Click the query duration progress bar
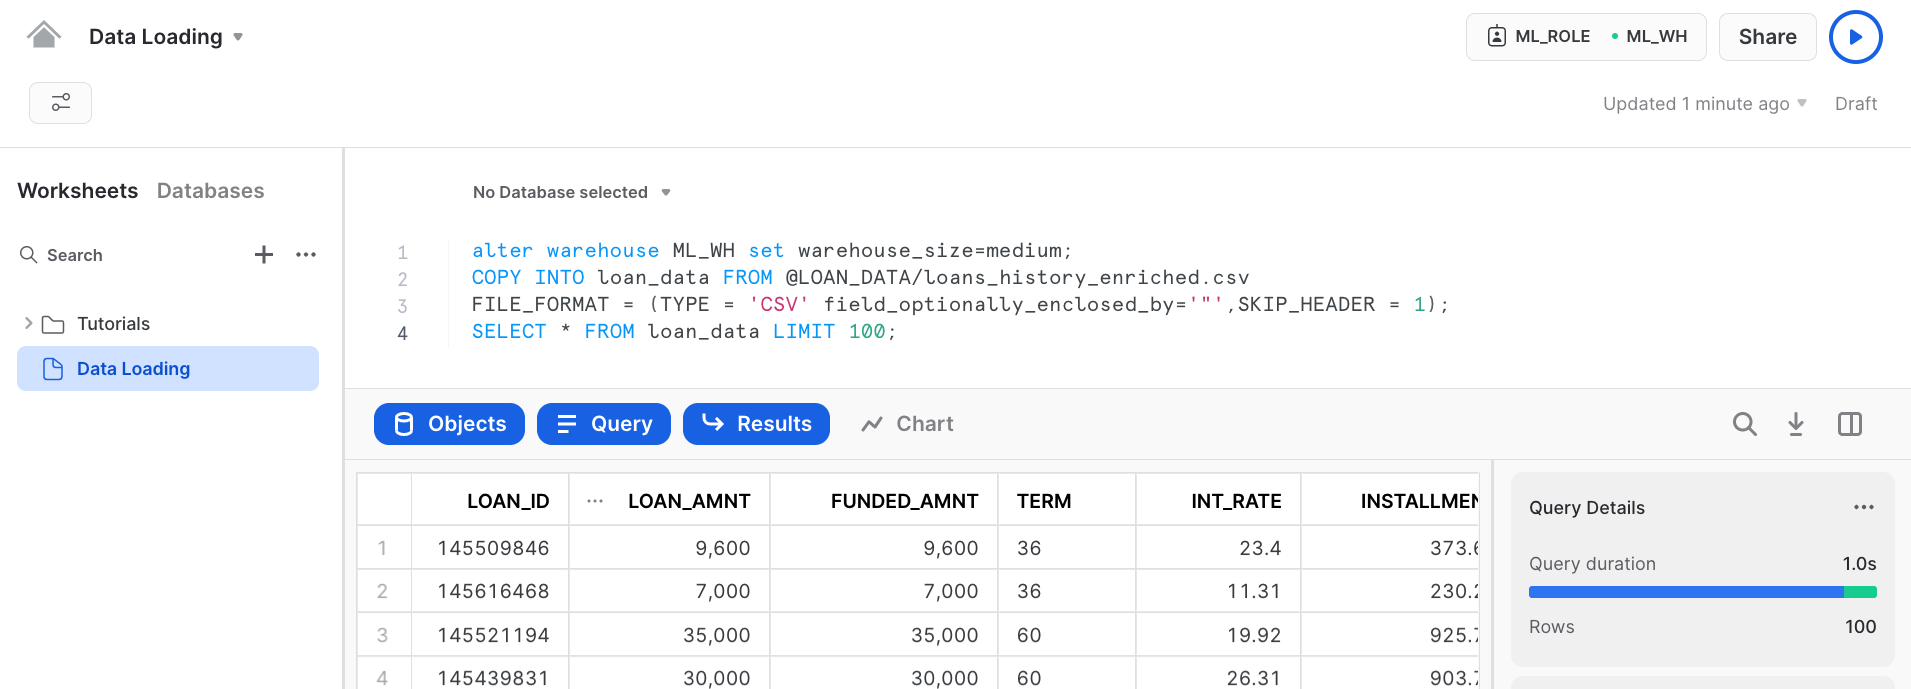 click(x=1702, y=592)
